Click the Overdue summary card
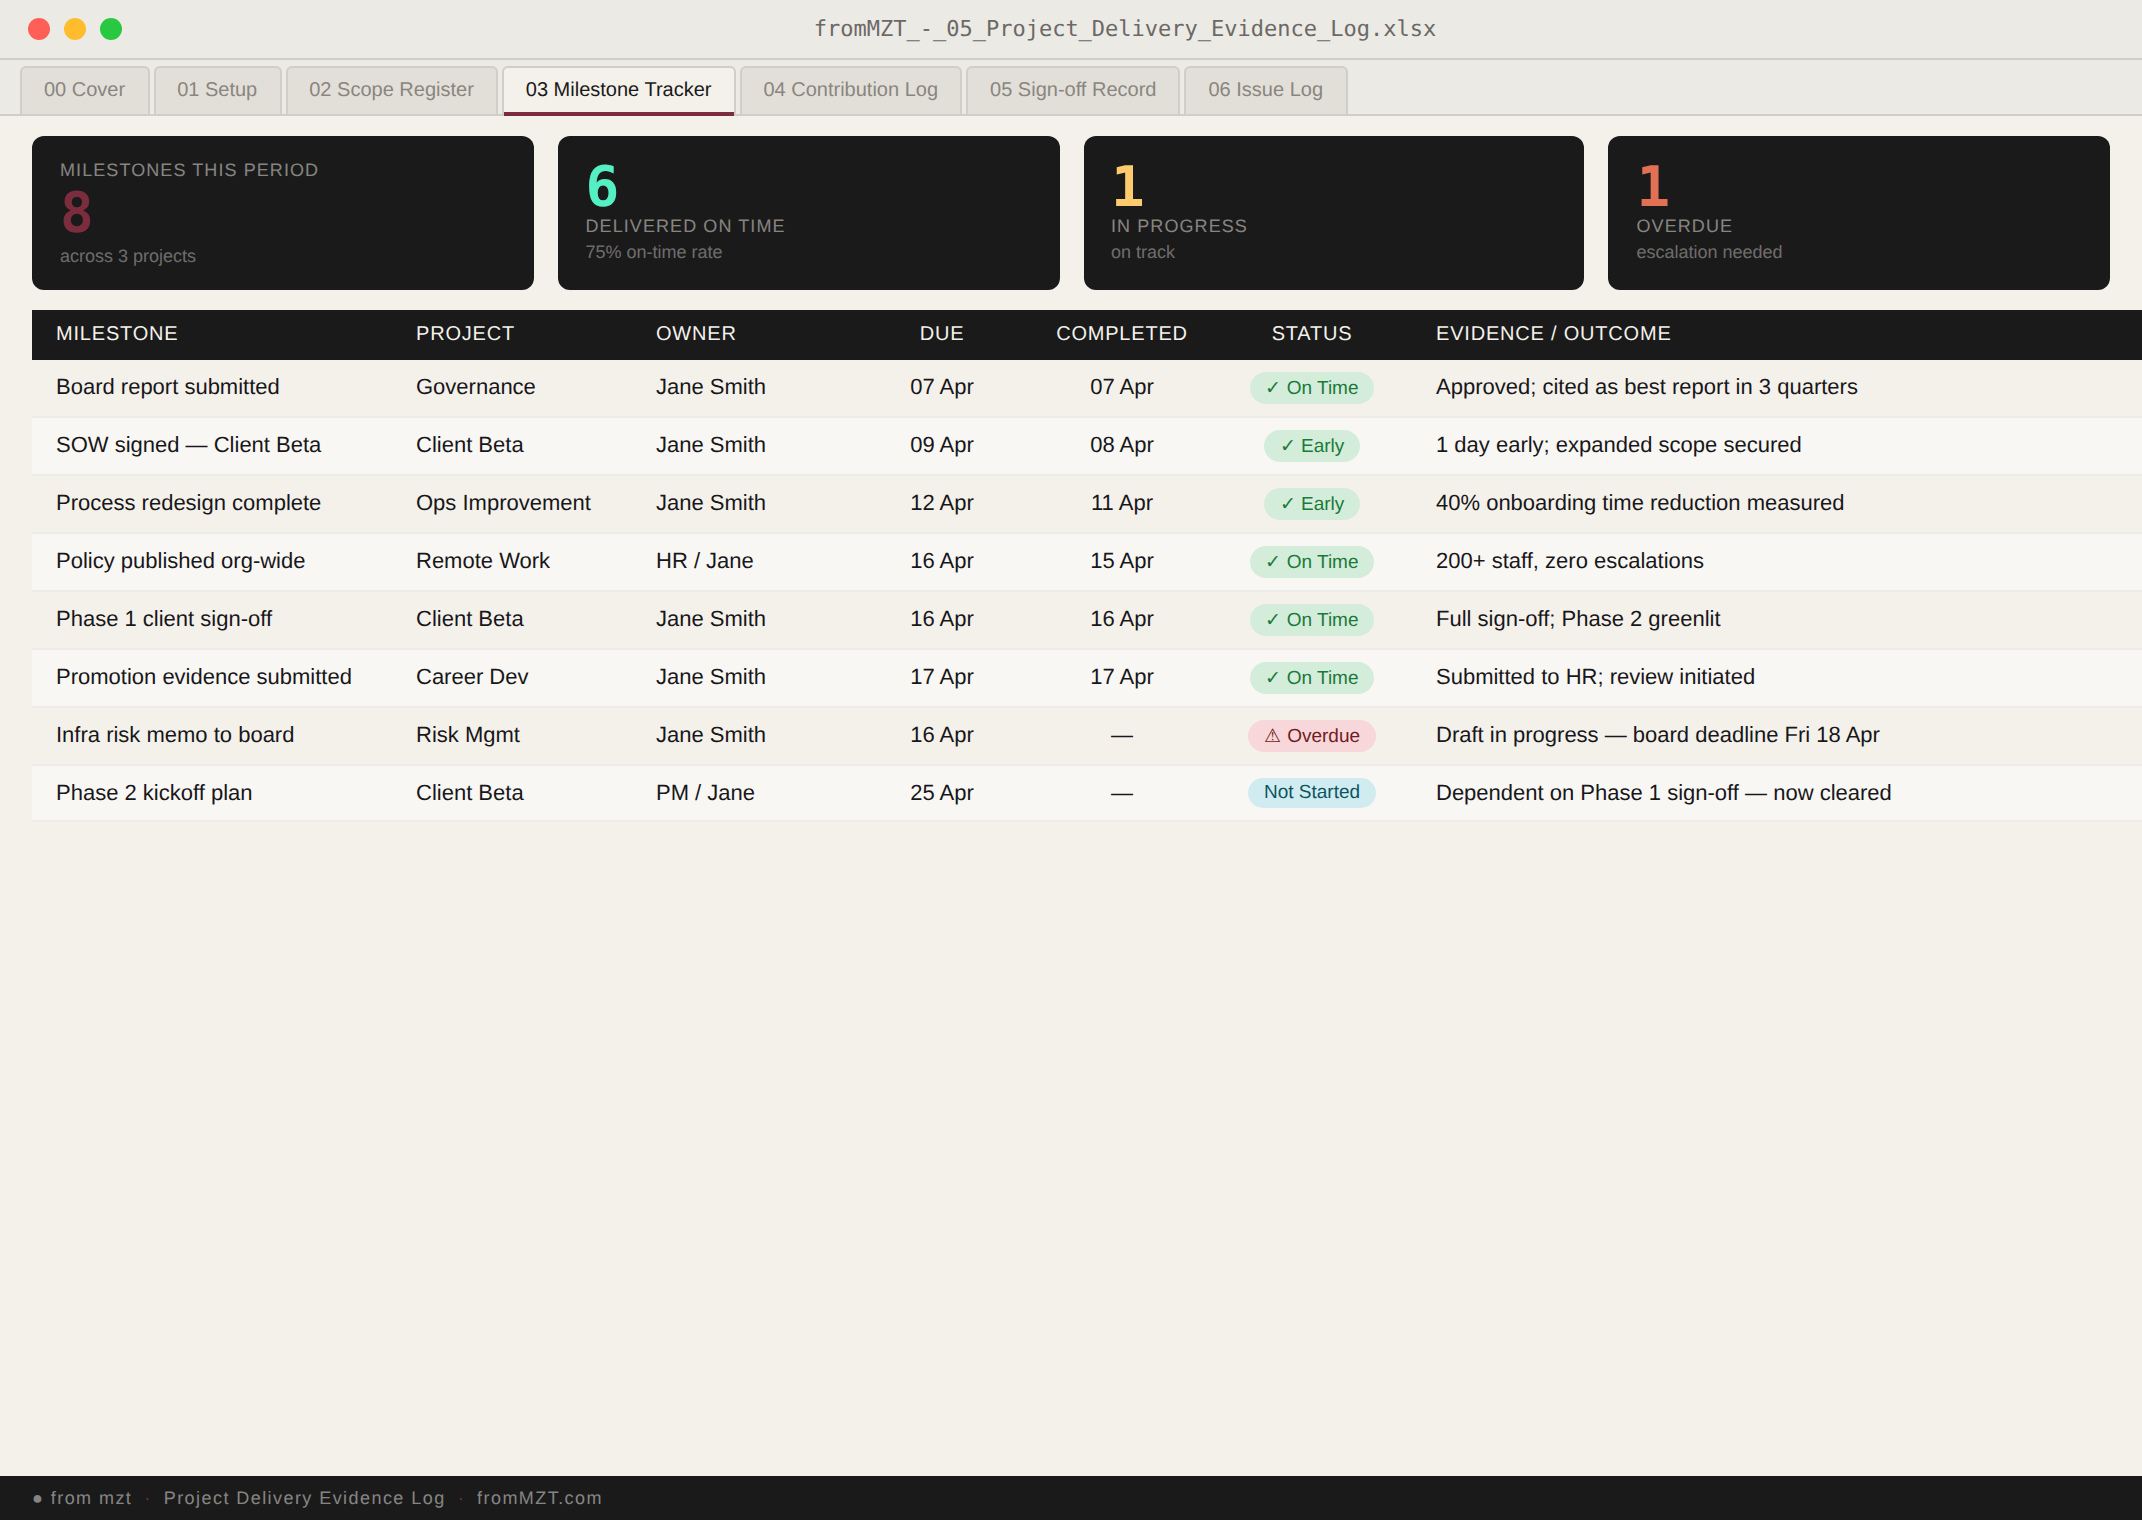Image resolution: width=2142 pixels, height=1520 pixels. pos(1859,213)
